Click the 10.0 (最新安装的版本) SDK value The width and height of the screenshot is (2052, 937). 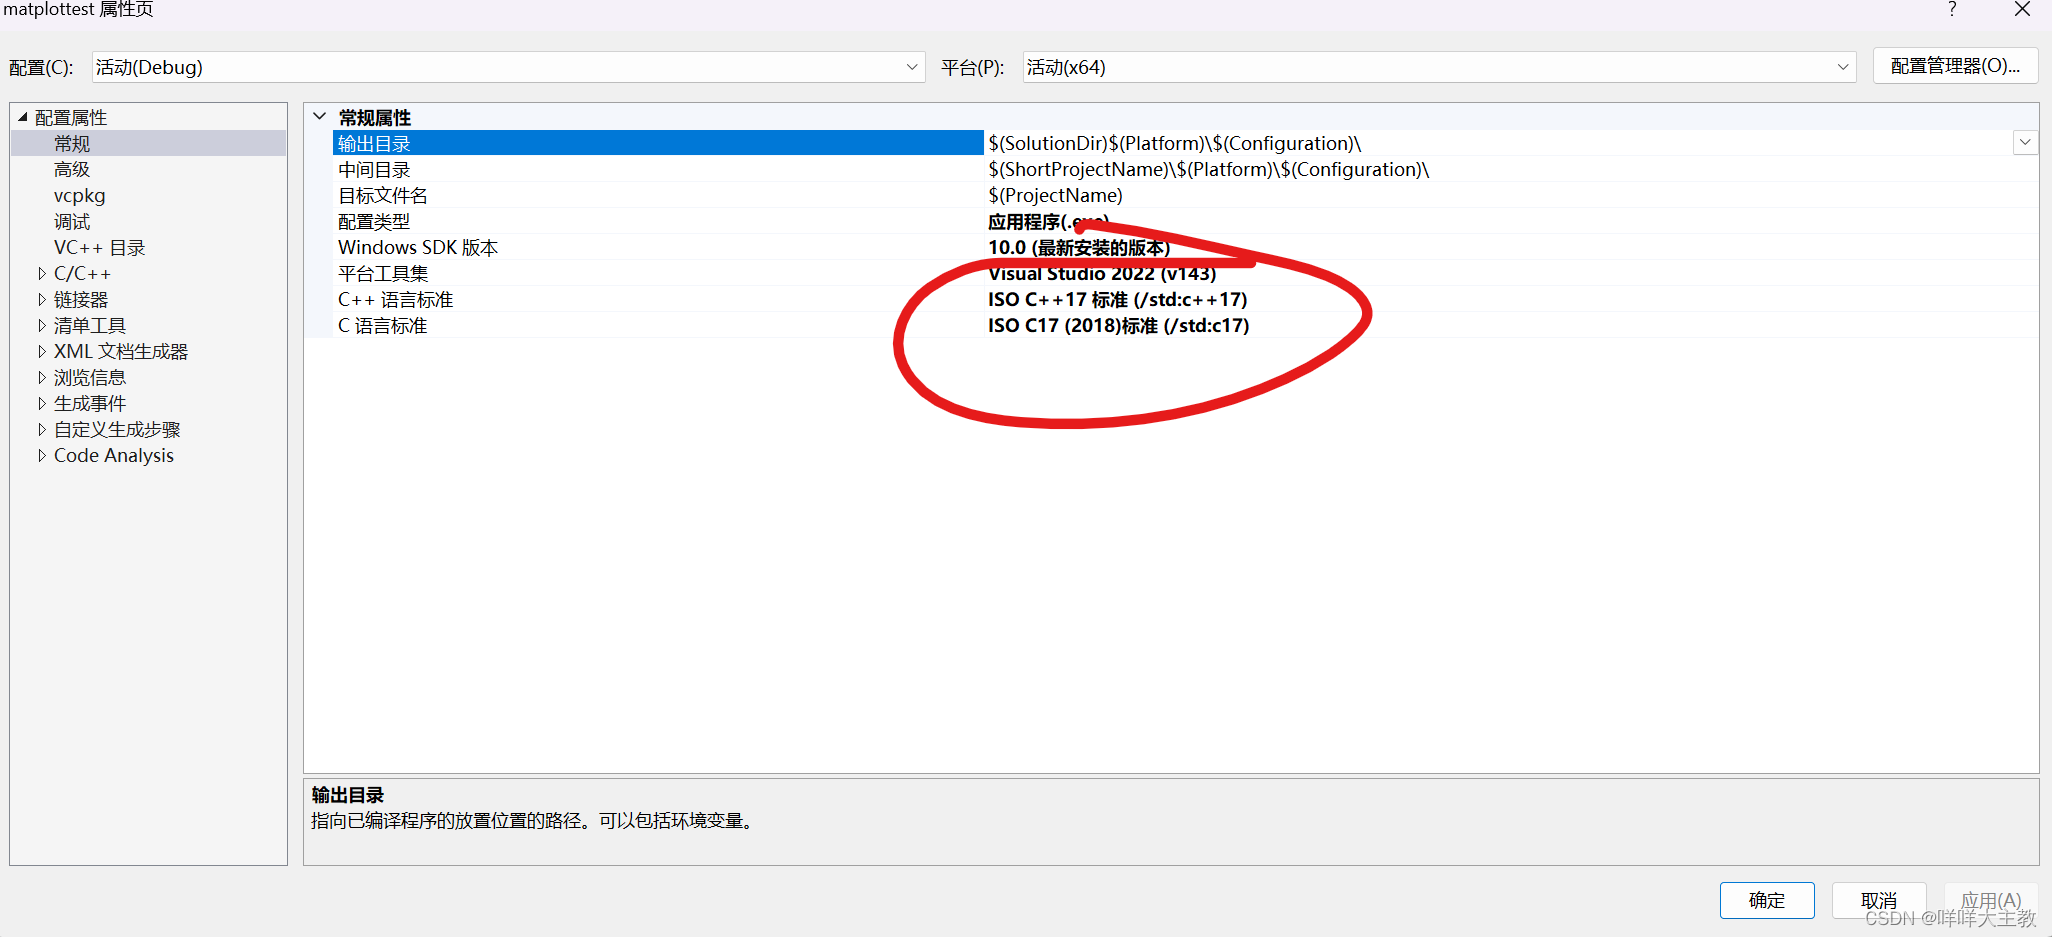pos(1079,247)
